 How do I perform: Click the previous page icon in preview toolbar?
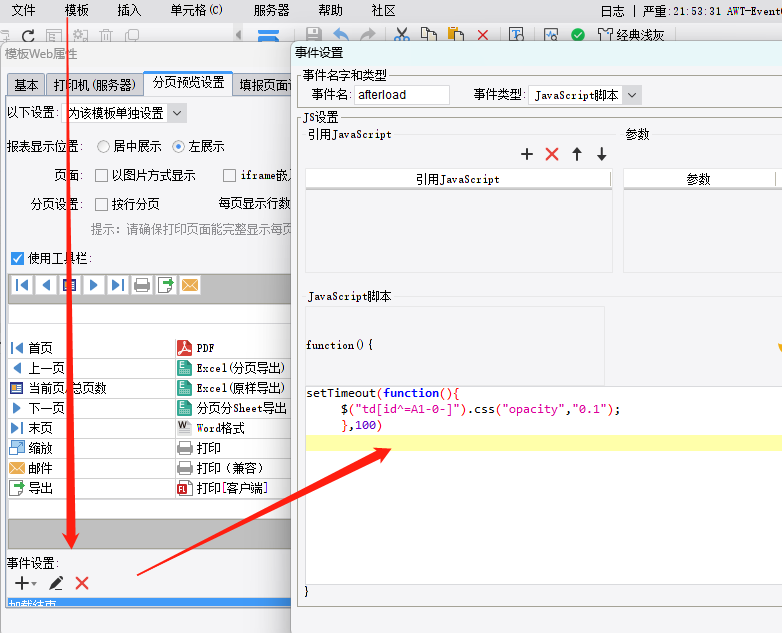click(x=46, y=285)
